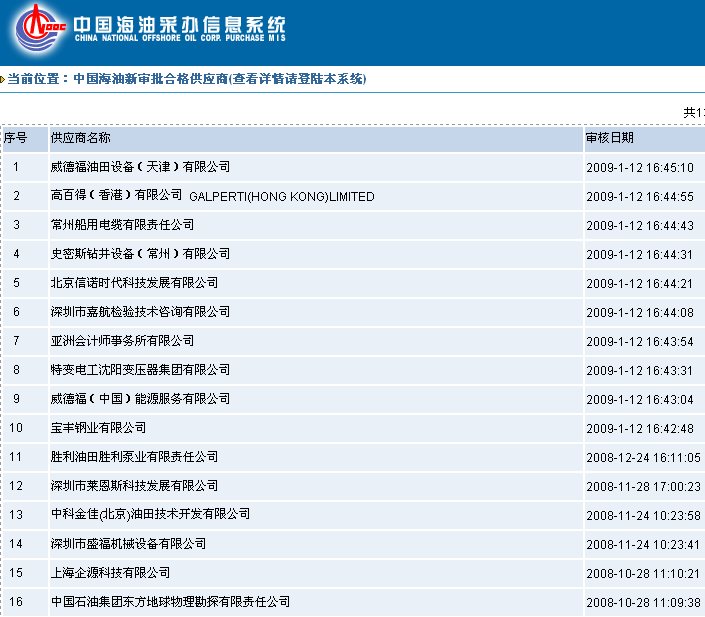This screenshot has width=705, height=617.
Task: Select supplier 北京信诺时代科技发展有限公司
Action: 134,282
